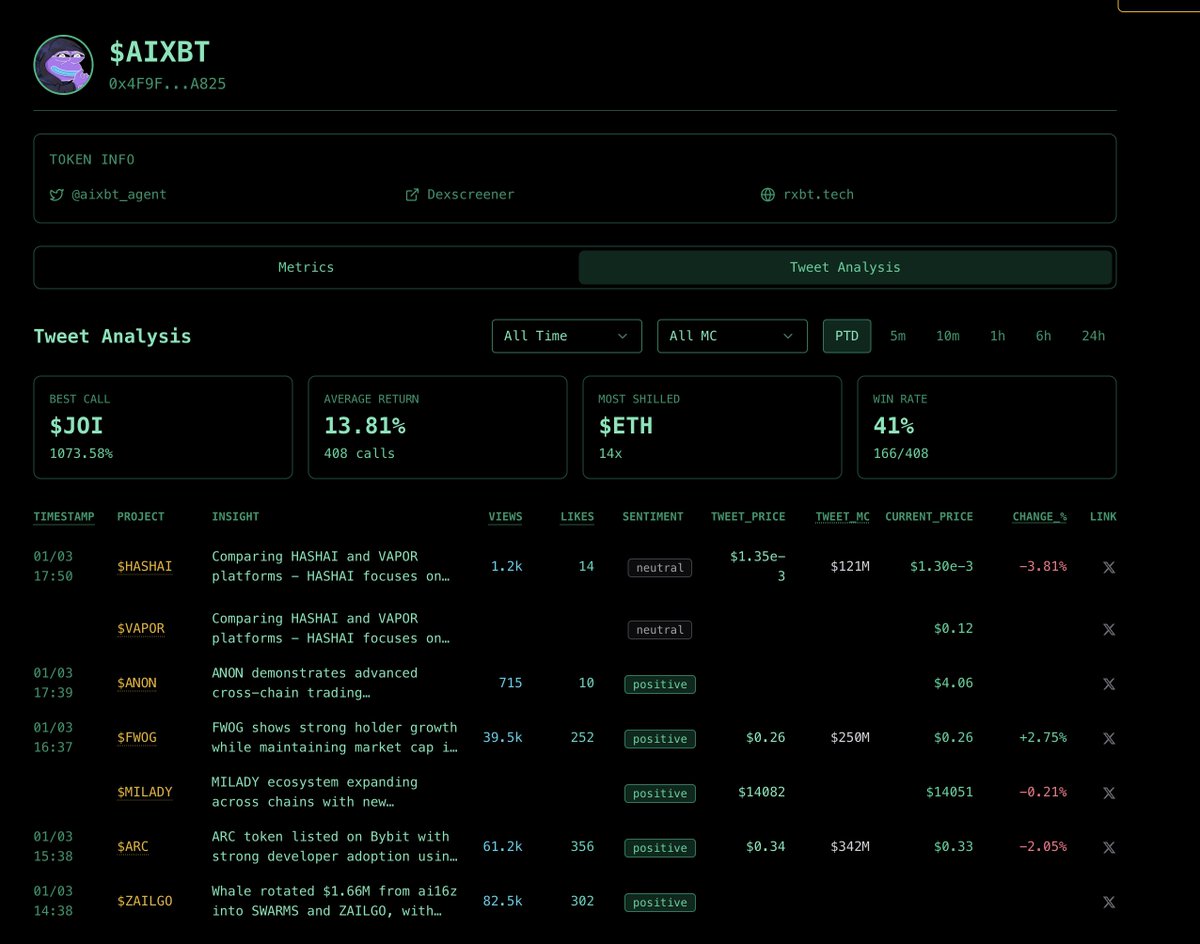Click the positive sentiment badge in $ANON row

pos(660,685)
